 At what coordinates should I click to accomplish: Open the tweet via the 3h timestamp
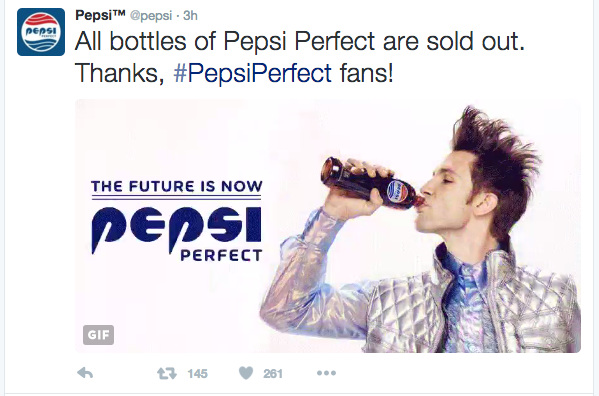[x=190, y=15]
